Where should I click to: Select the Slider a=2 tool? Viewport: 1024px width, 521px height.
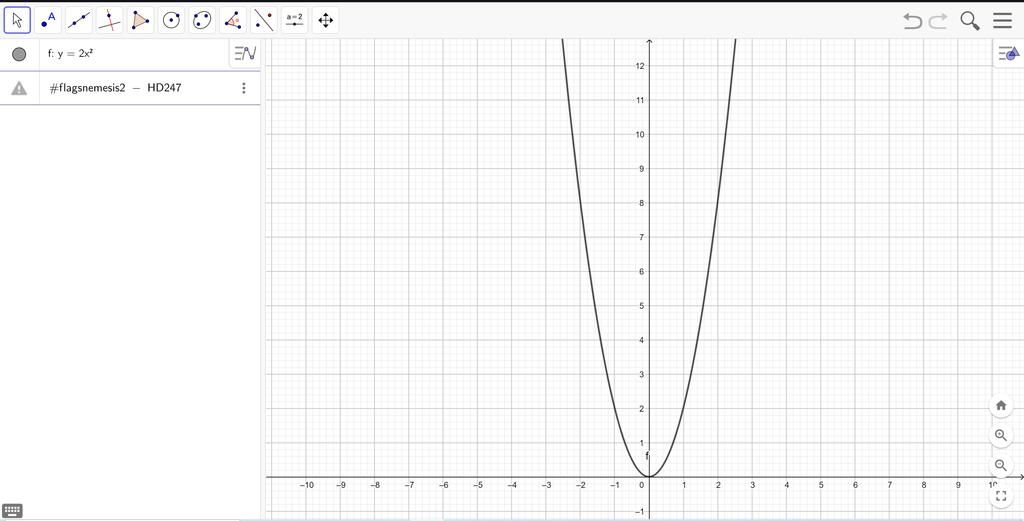click(295, 20)
